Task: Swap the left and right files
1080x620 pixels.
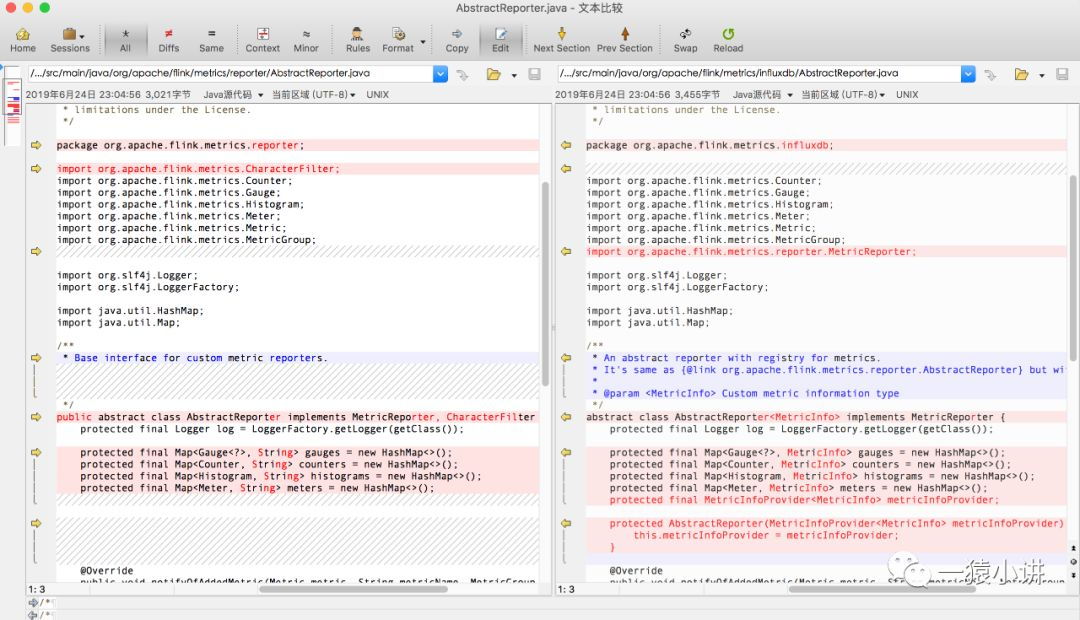Action: (685, 40)
